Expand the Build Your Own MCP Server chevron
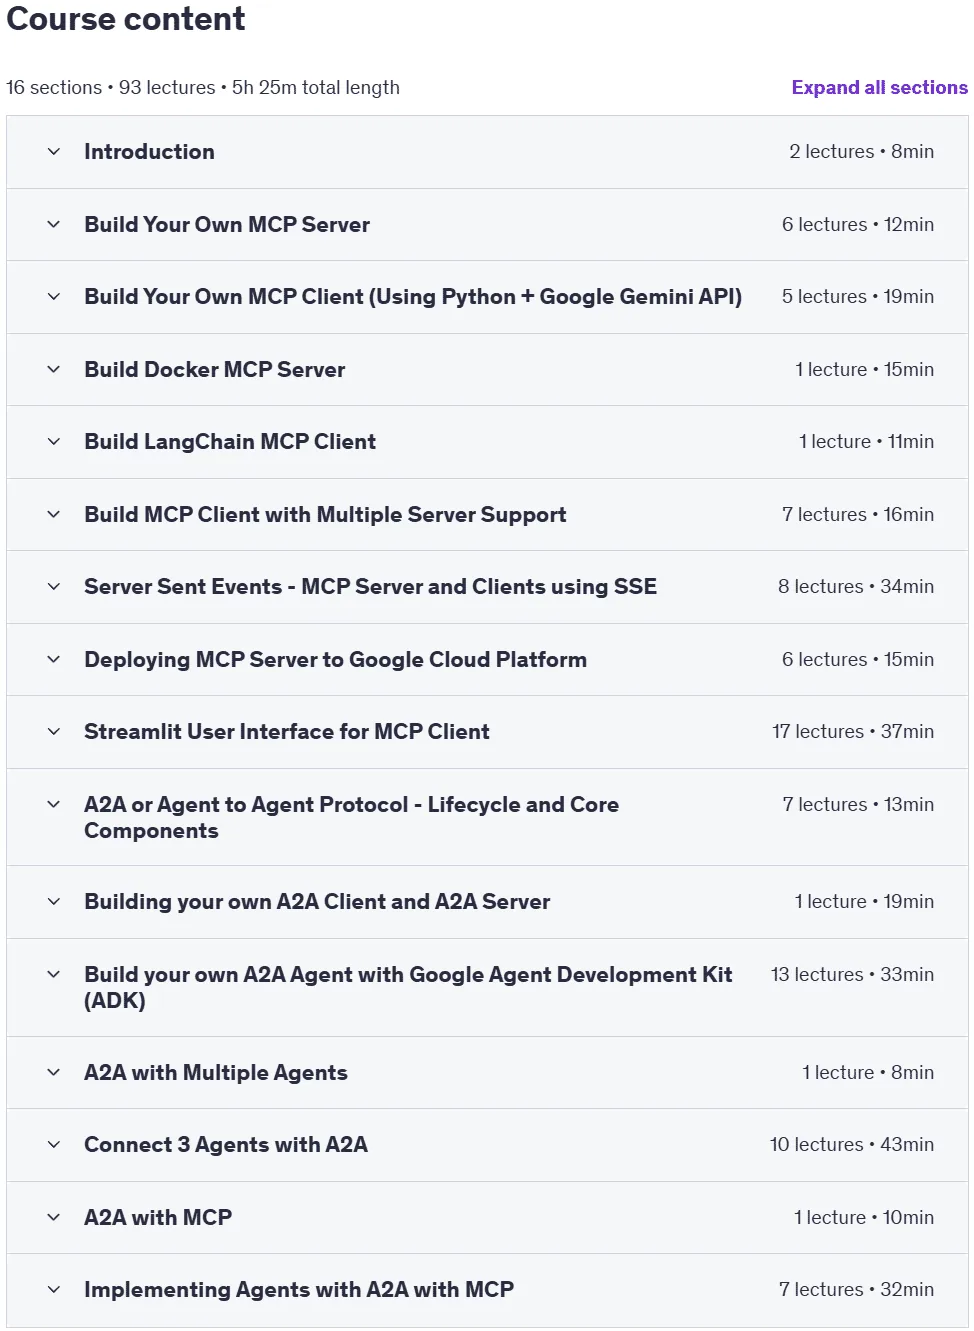 (54, 225)
